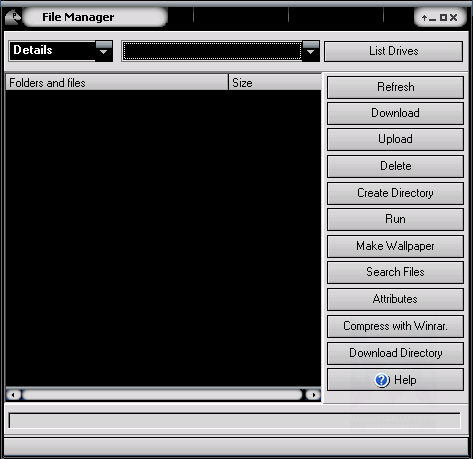
Task: Click the Refresh button
Action: pos(395,87)
